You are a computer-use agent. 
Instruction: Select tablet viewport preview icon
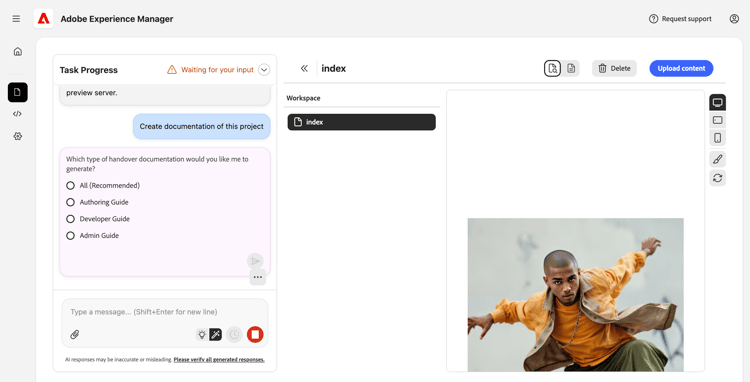tap(717, 120)
